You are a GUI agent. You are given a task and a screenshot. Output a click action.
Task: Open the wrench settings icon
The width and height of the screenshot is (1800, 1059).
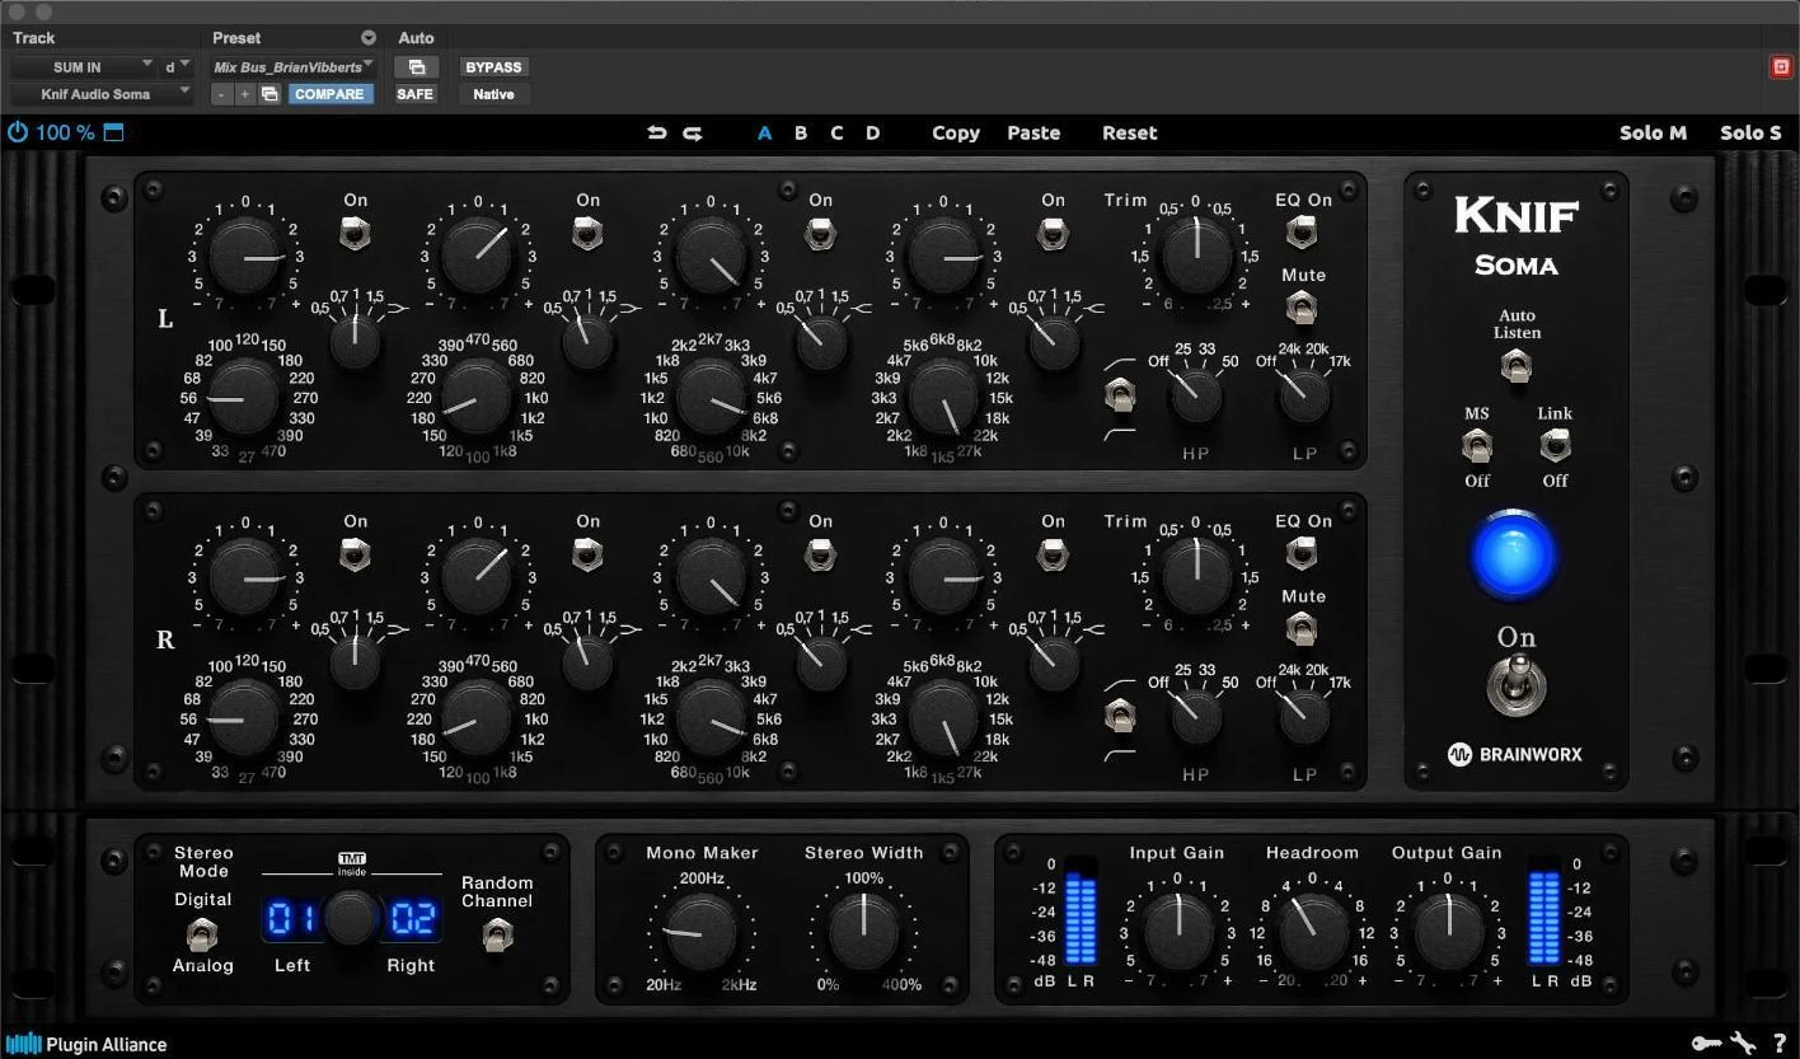coord(1744,1044)
